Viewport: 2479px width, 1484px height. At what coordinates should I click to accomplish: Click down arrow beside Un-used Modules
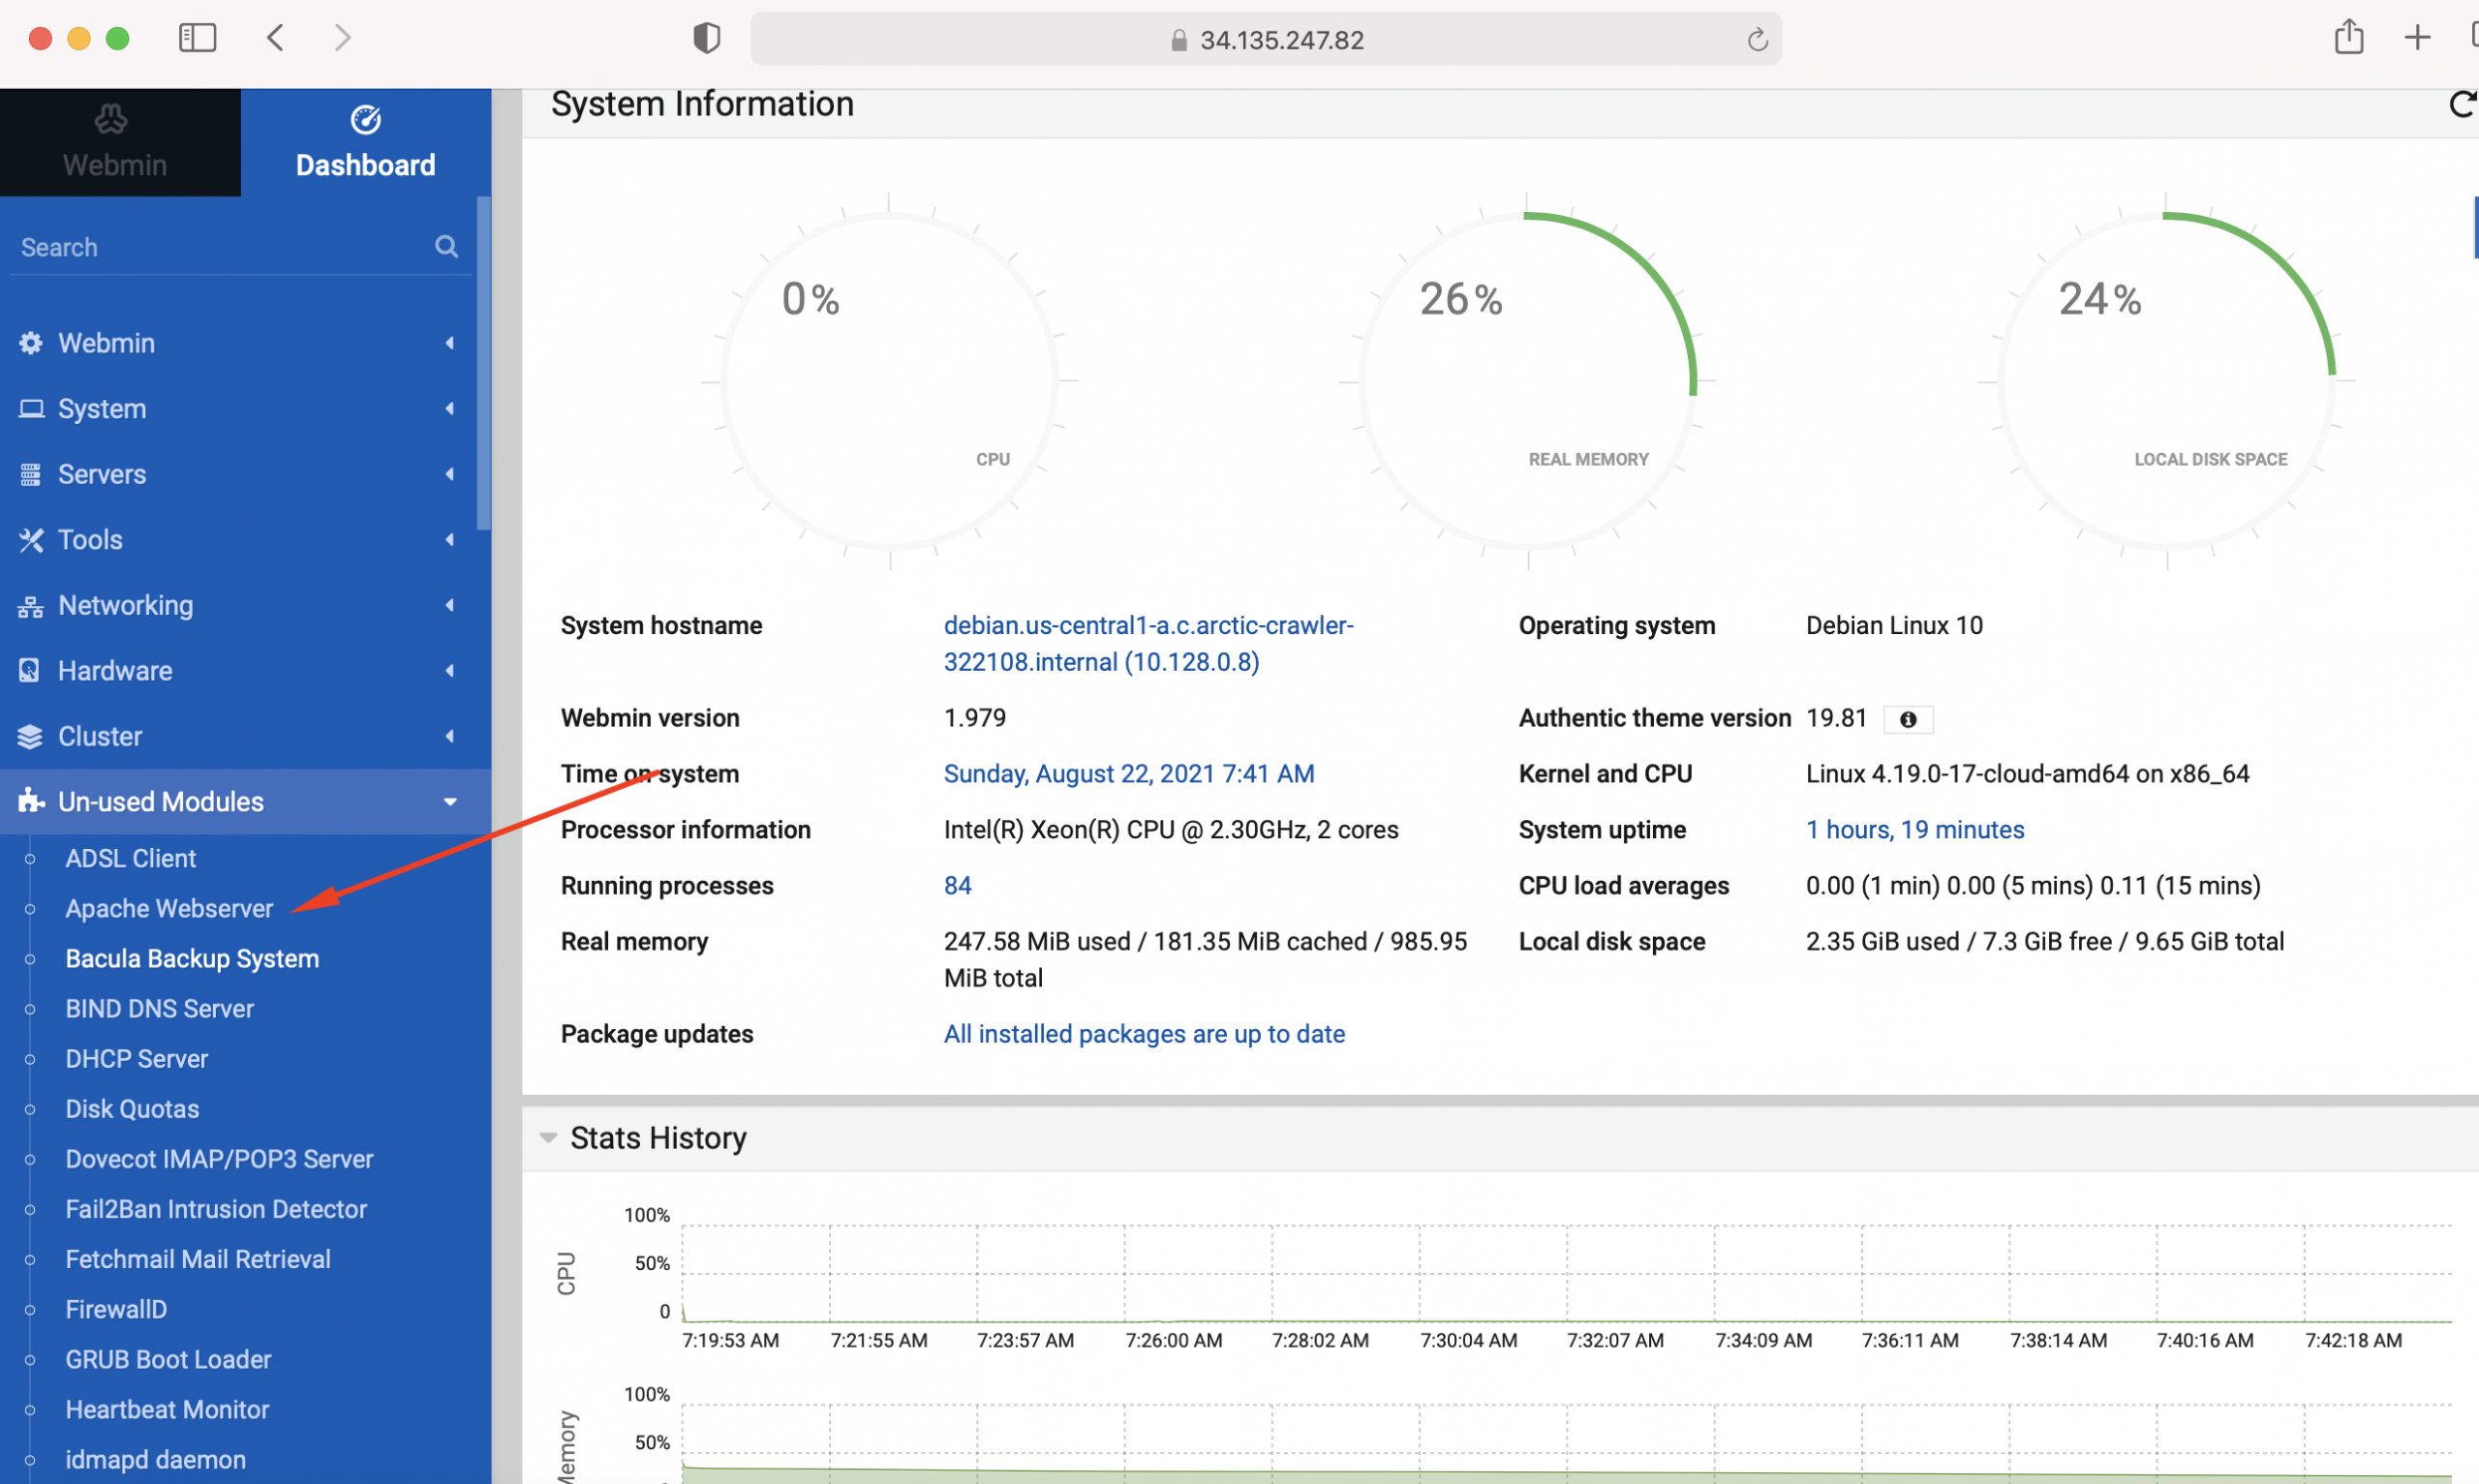tap(450, 802)
